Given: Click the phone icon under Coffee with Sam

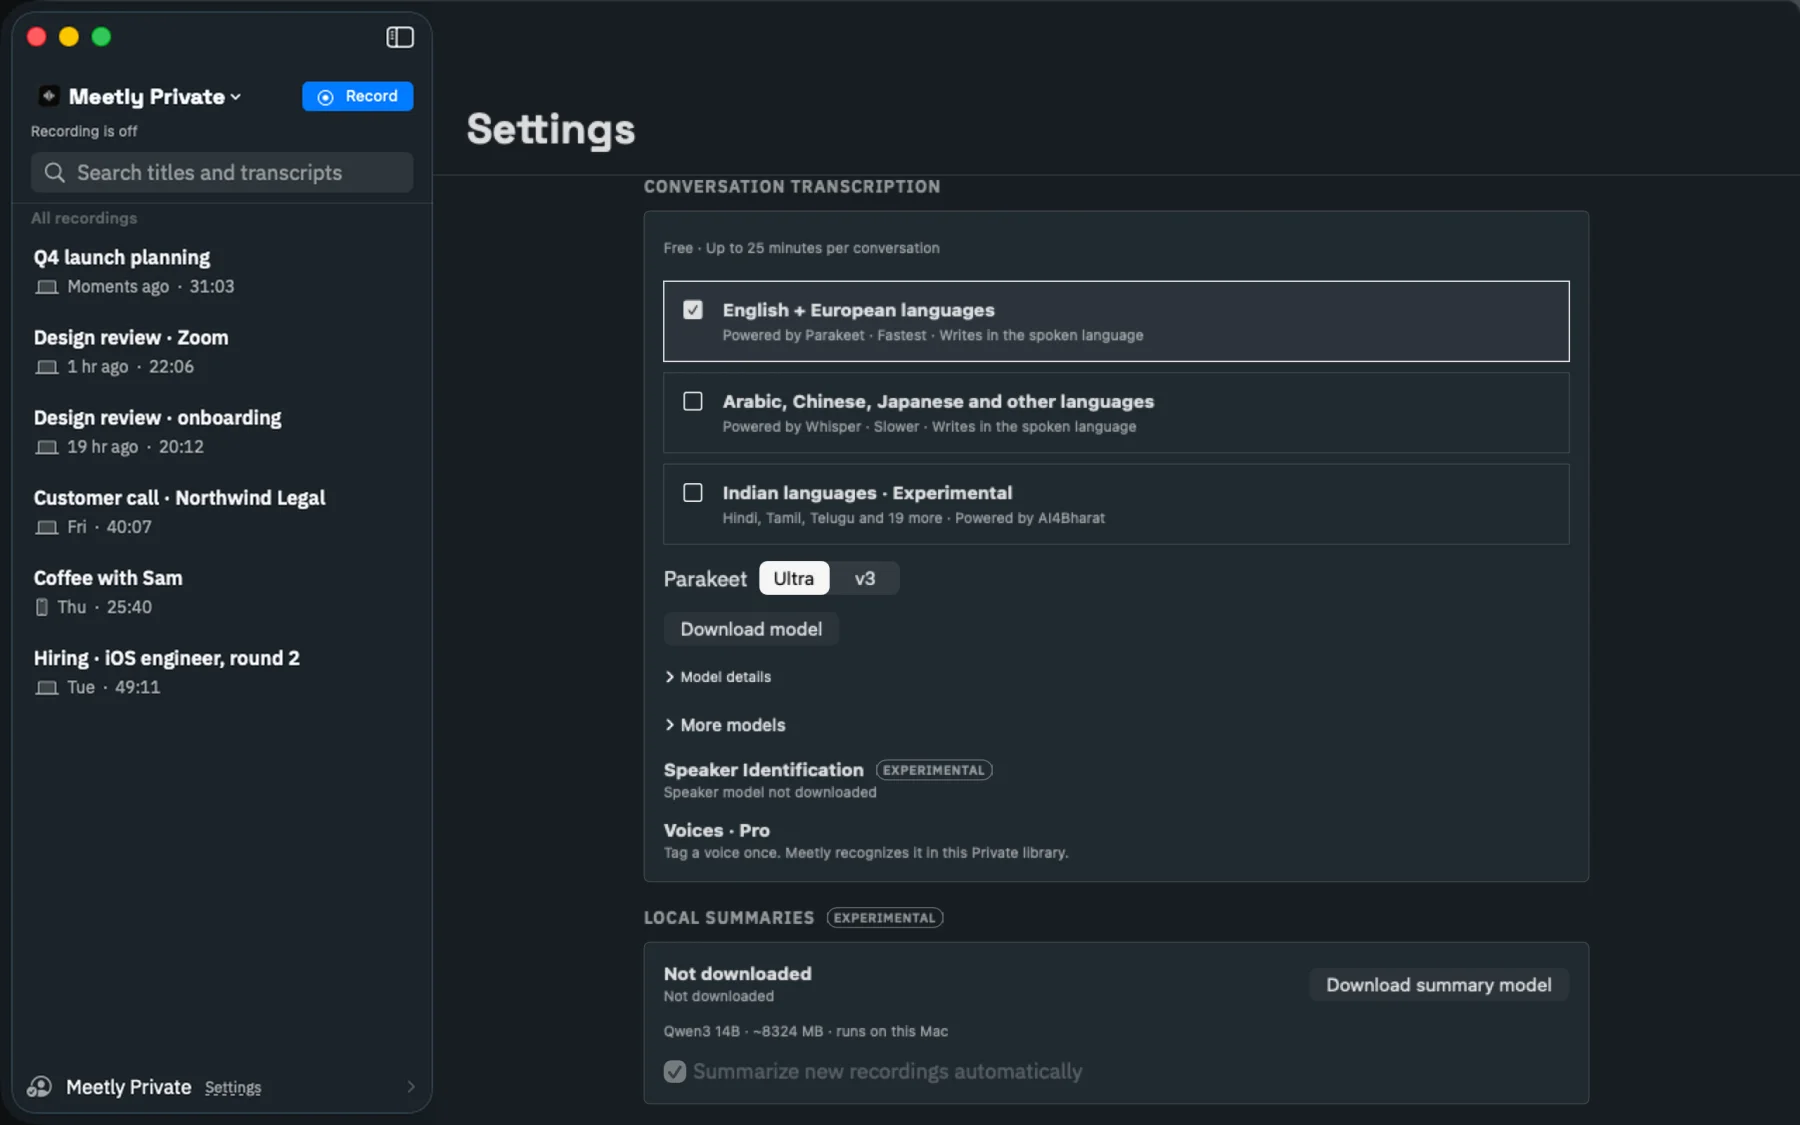Looking at the screenshot, I should pos(41,607).
